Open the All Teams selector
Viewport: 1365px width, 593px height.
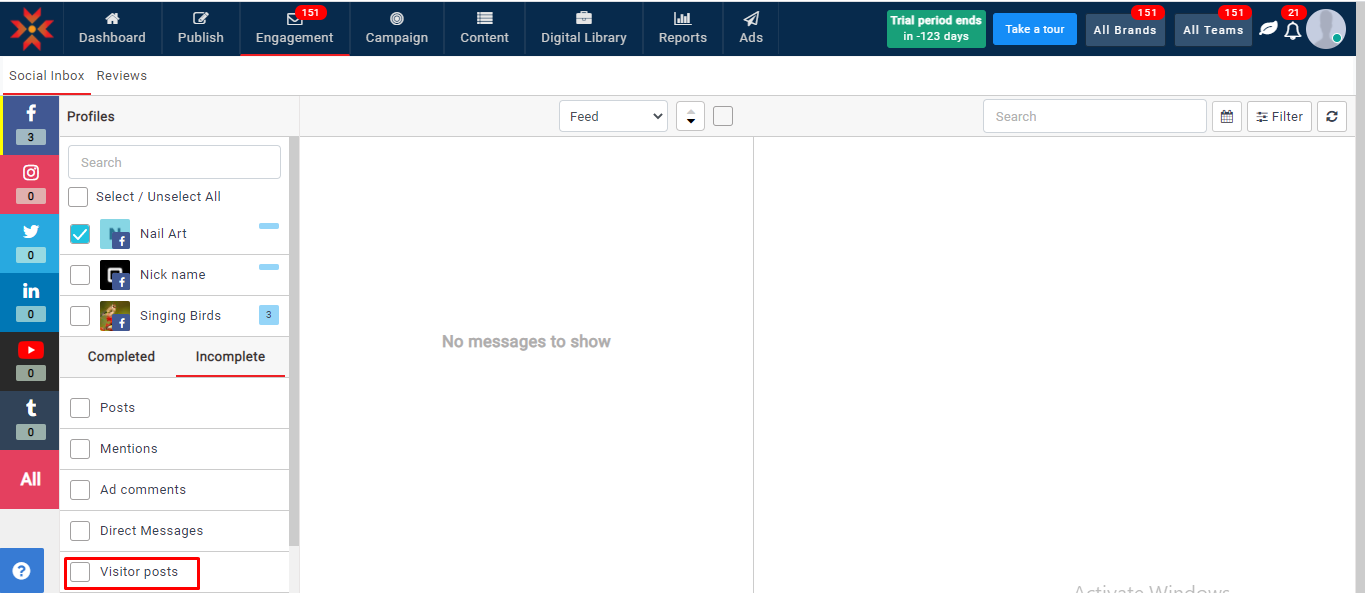[x=1212, y=30]
